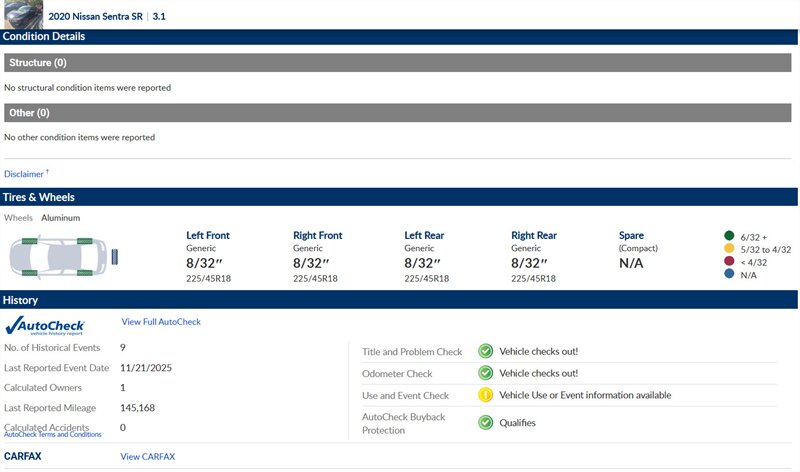Open the Disclaimer link
This screenshot has width=800, height=472.
[25, 174]
